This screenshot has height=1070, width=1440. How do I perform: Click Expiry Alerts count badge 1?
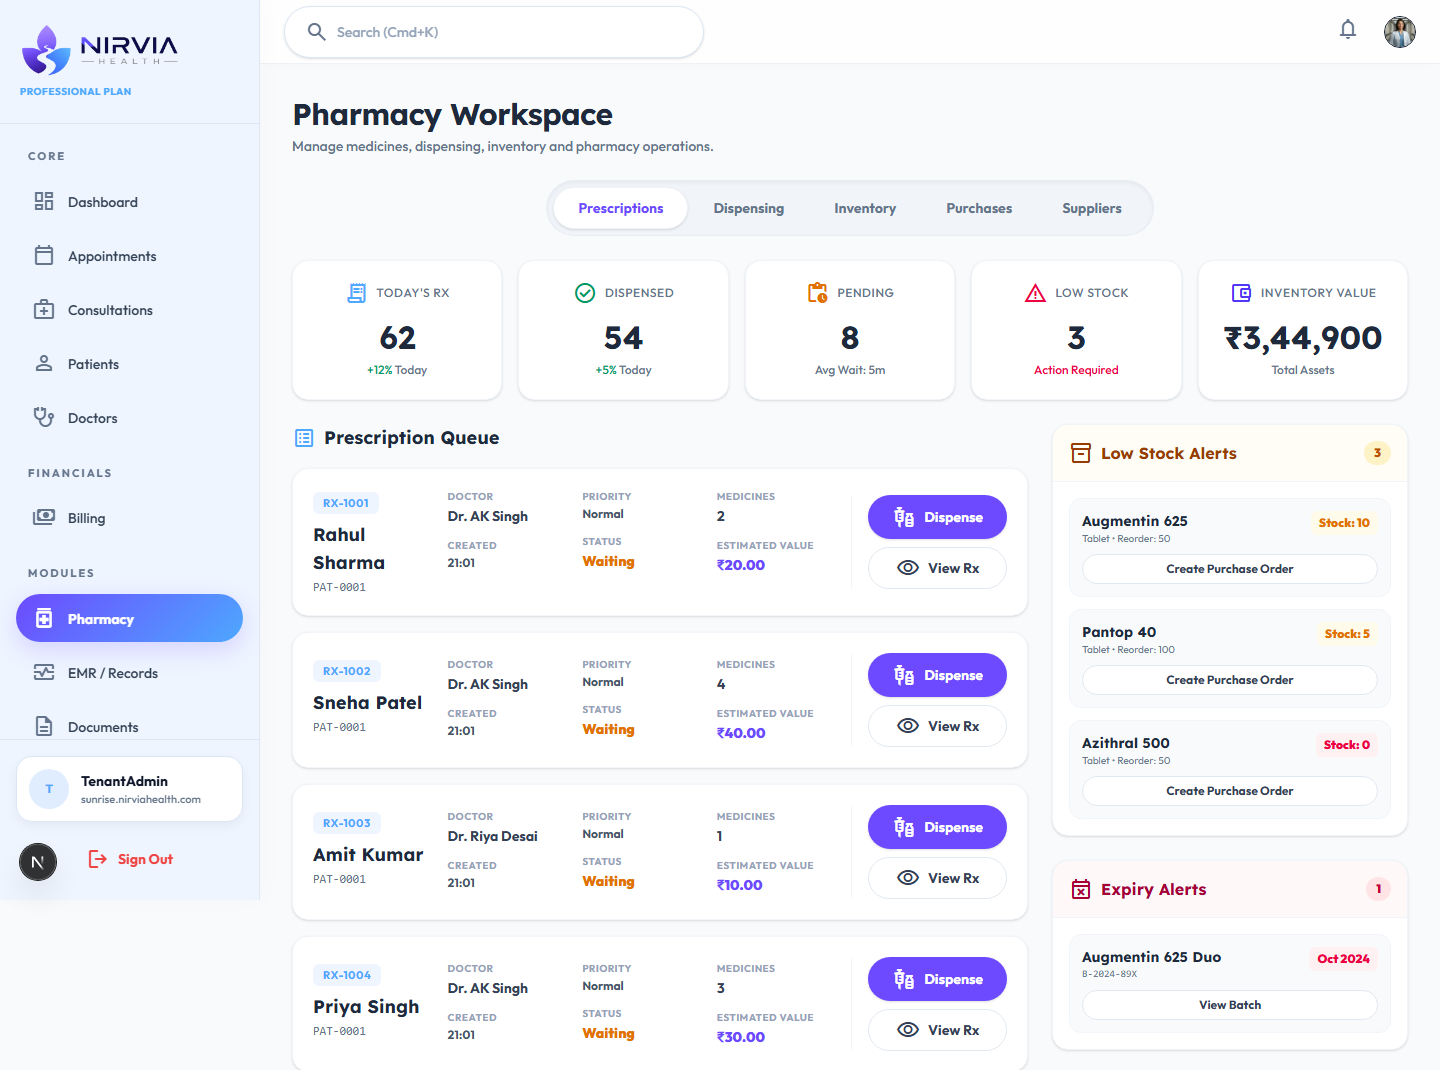click(x=1378, y=889)
